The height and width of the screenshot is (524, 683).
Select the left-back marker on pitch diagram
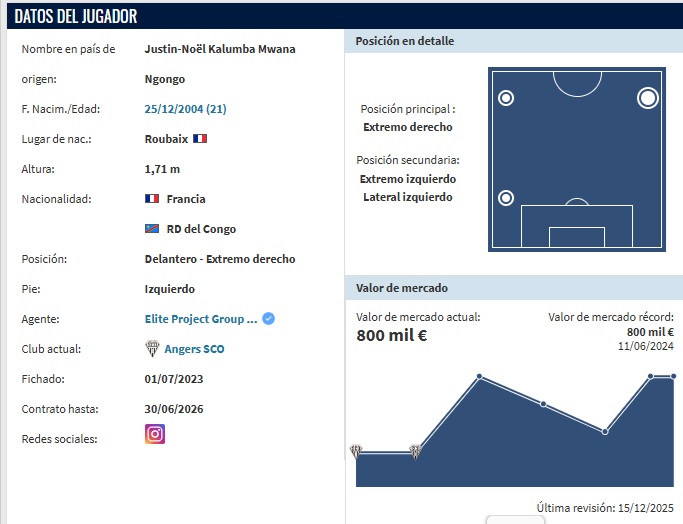[x=506, y=198]
